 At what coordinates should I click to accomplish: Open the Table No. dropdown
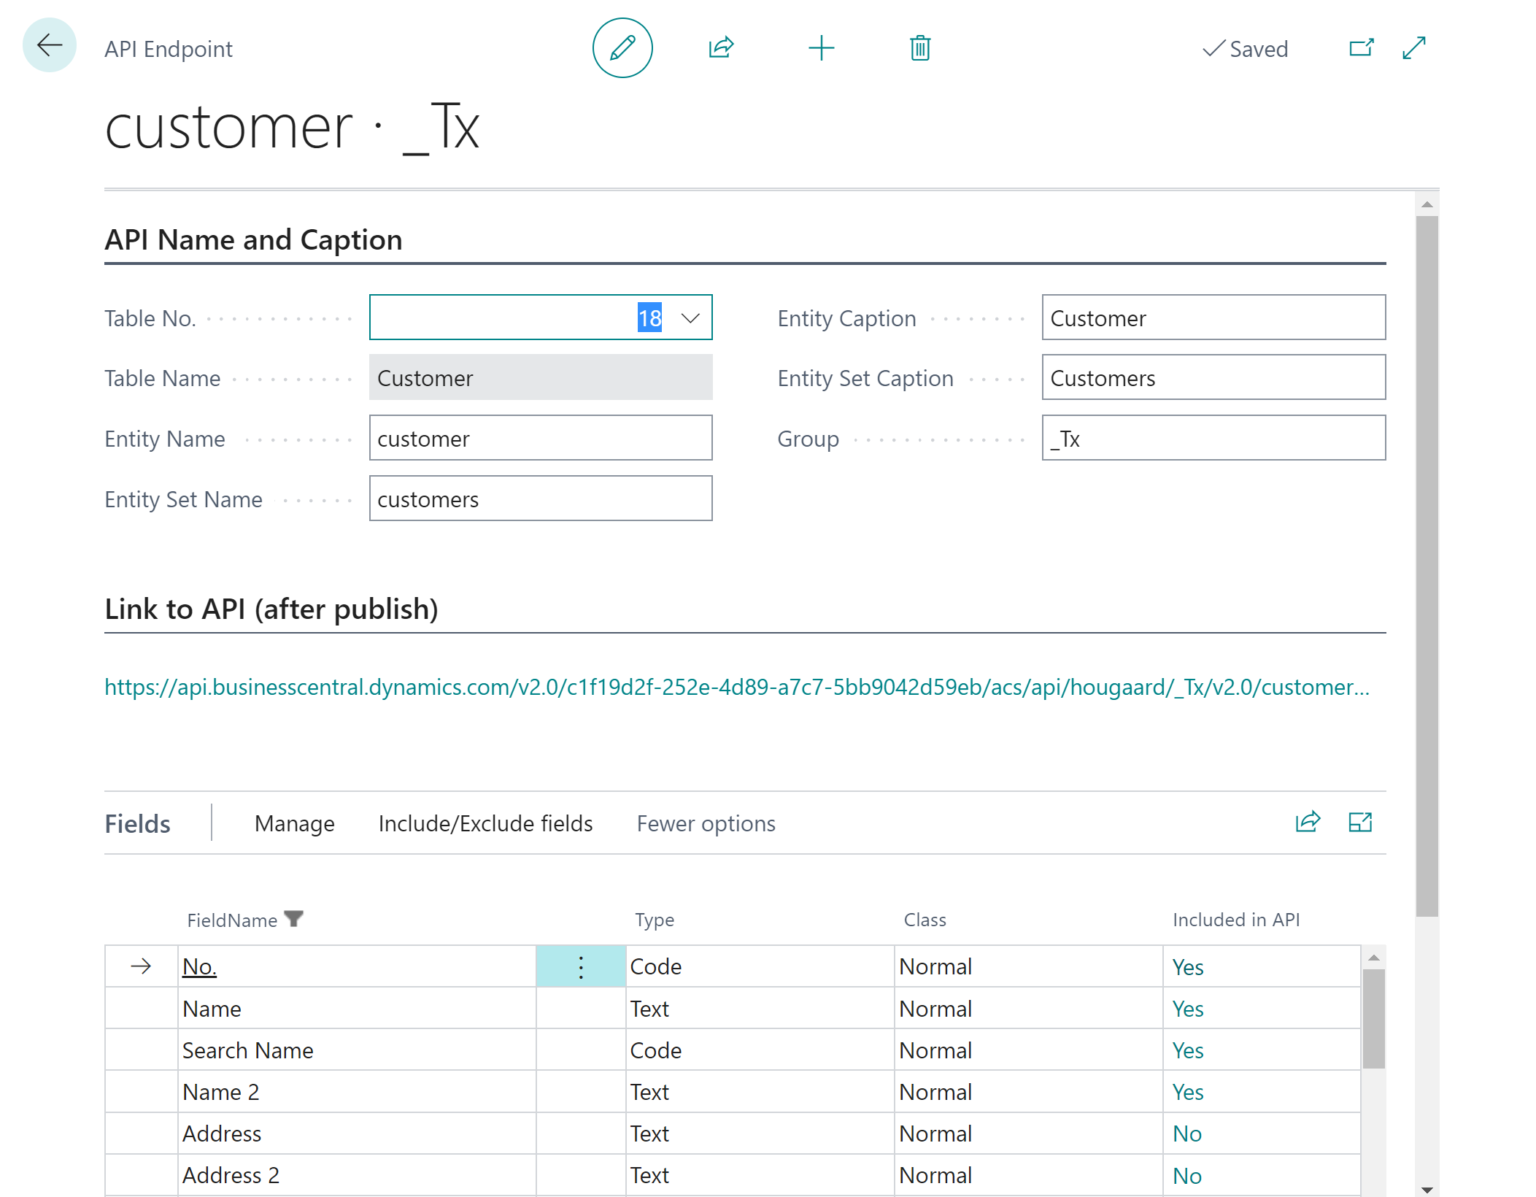coord(690,318)
